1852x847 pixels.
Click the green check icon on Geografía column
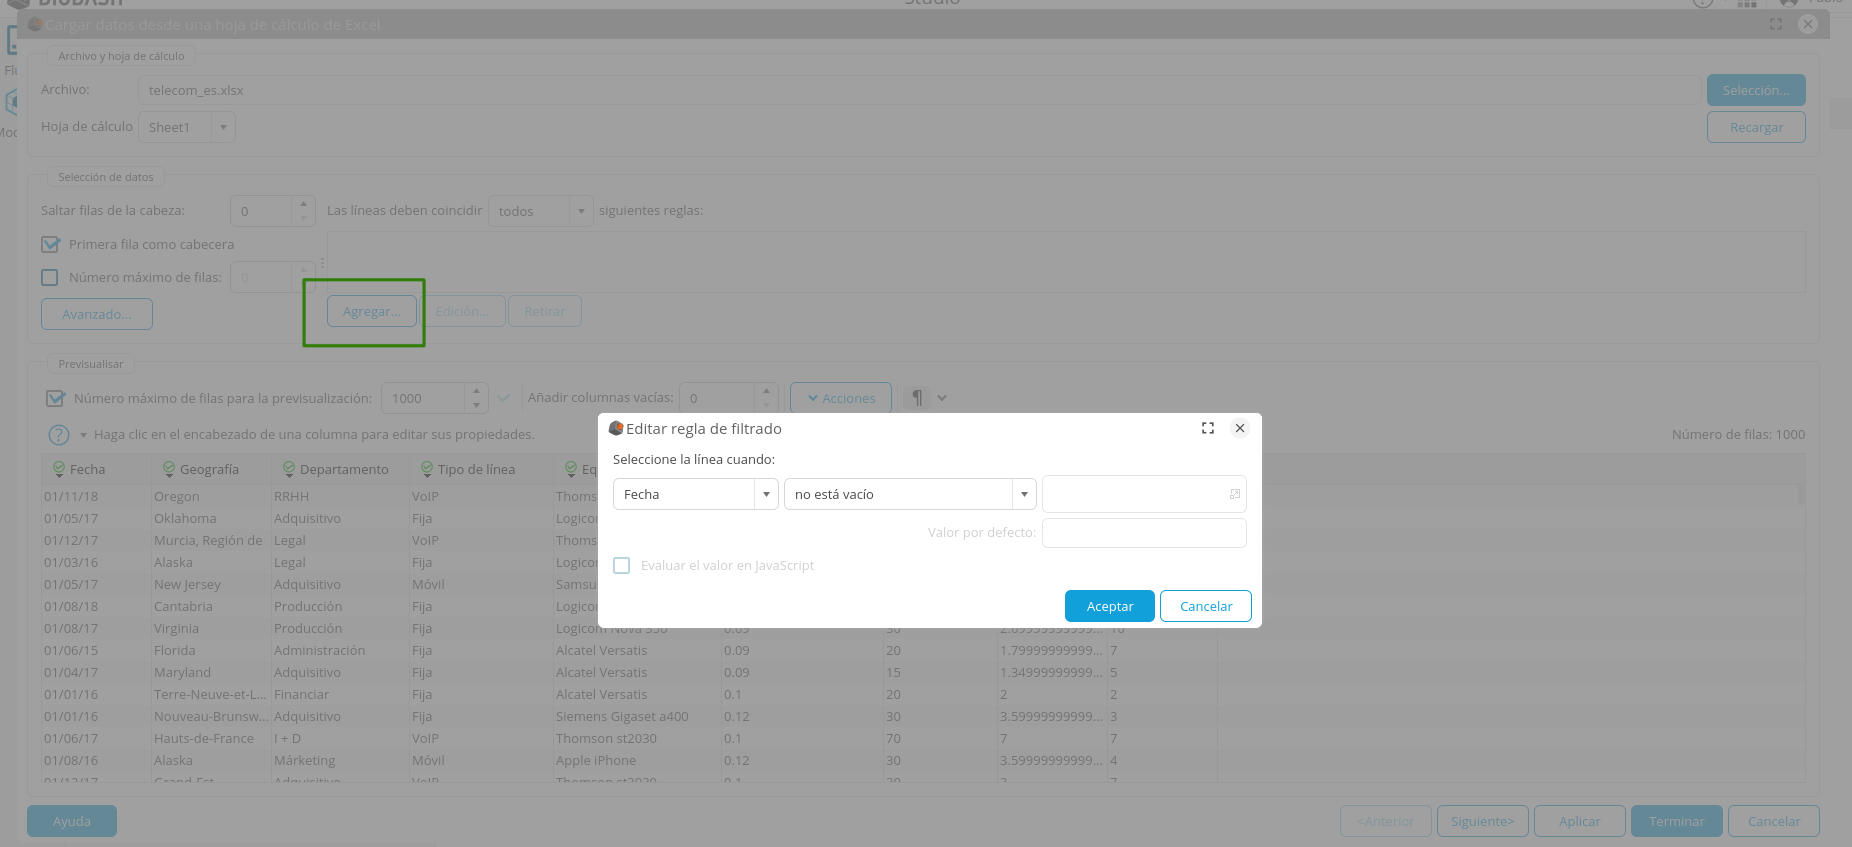click(168, 469)
